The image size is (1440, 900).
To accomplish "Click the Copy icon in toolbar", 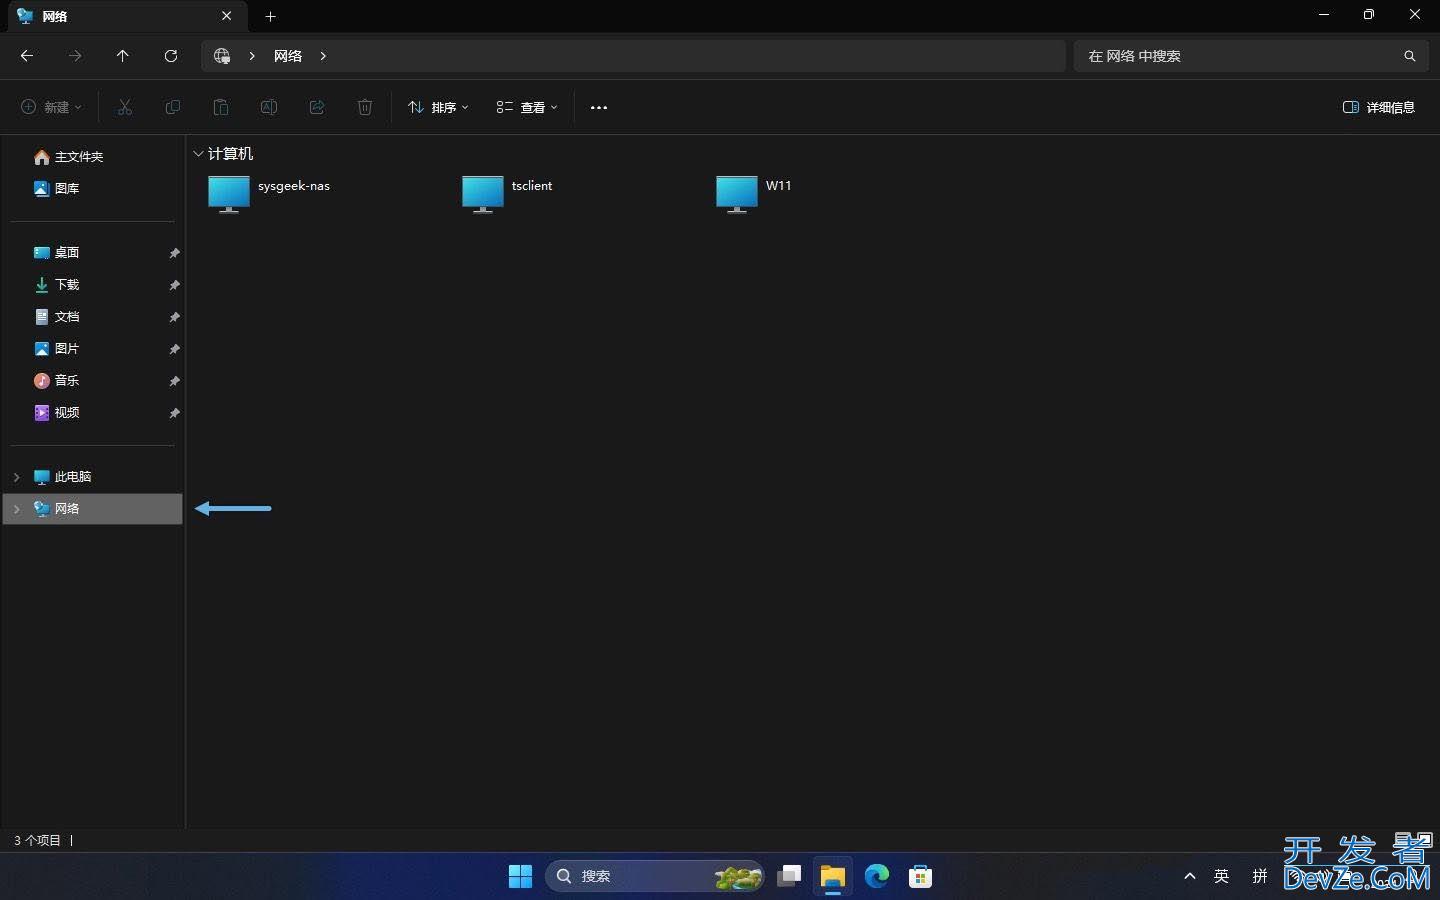I will [173, 107].
